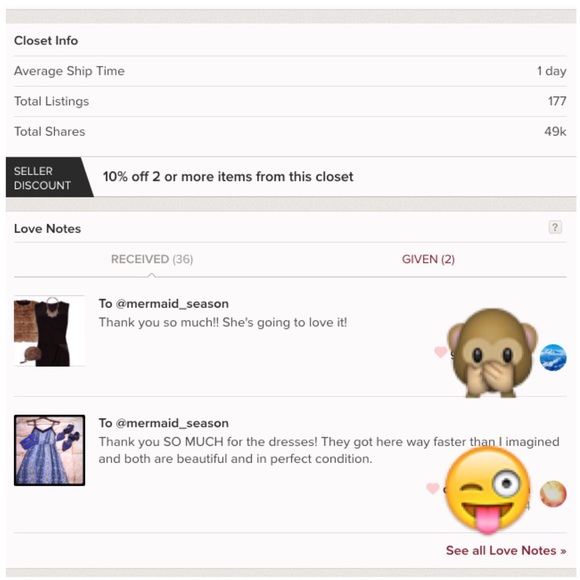Open the orange-red round profile avatar
This screenshot has width=580, height=580.
point(553,494)
